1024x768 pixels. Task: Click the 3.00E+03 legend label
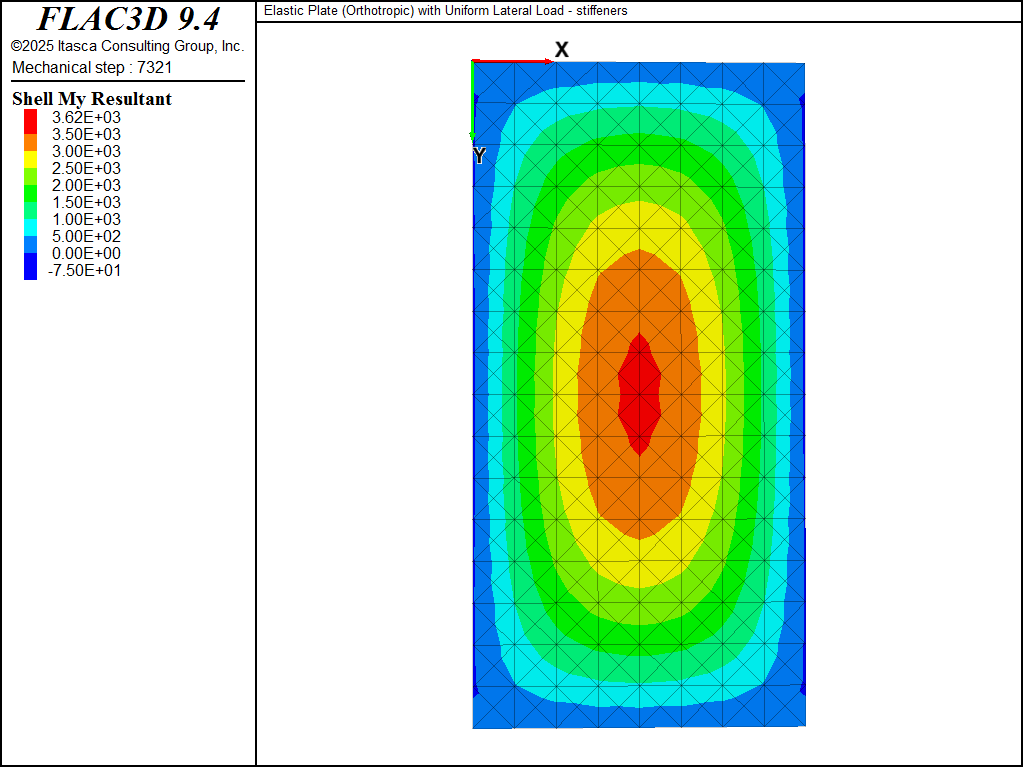click(86, 151)
